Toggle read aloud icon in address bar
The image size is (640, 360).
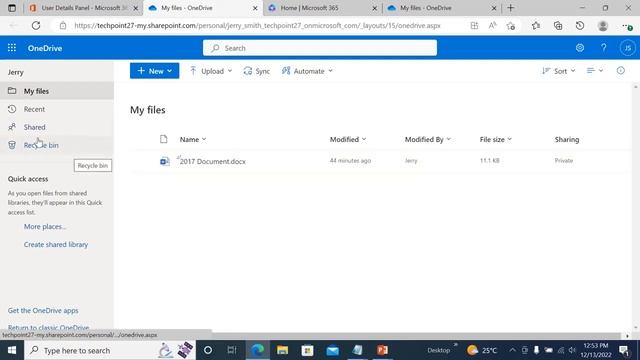pyautogui.click(x=493, y=25)
